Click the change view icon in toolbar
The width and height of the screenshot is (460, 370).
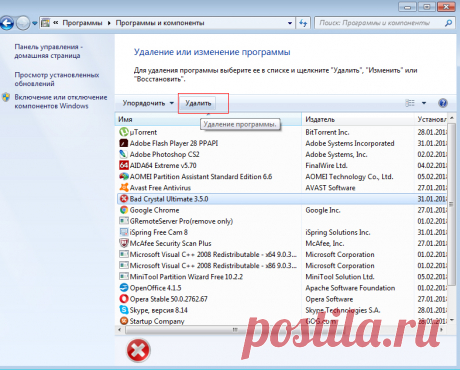pos(410,103)
